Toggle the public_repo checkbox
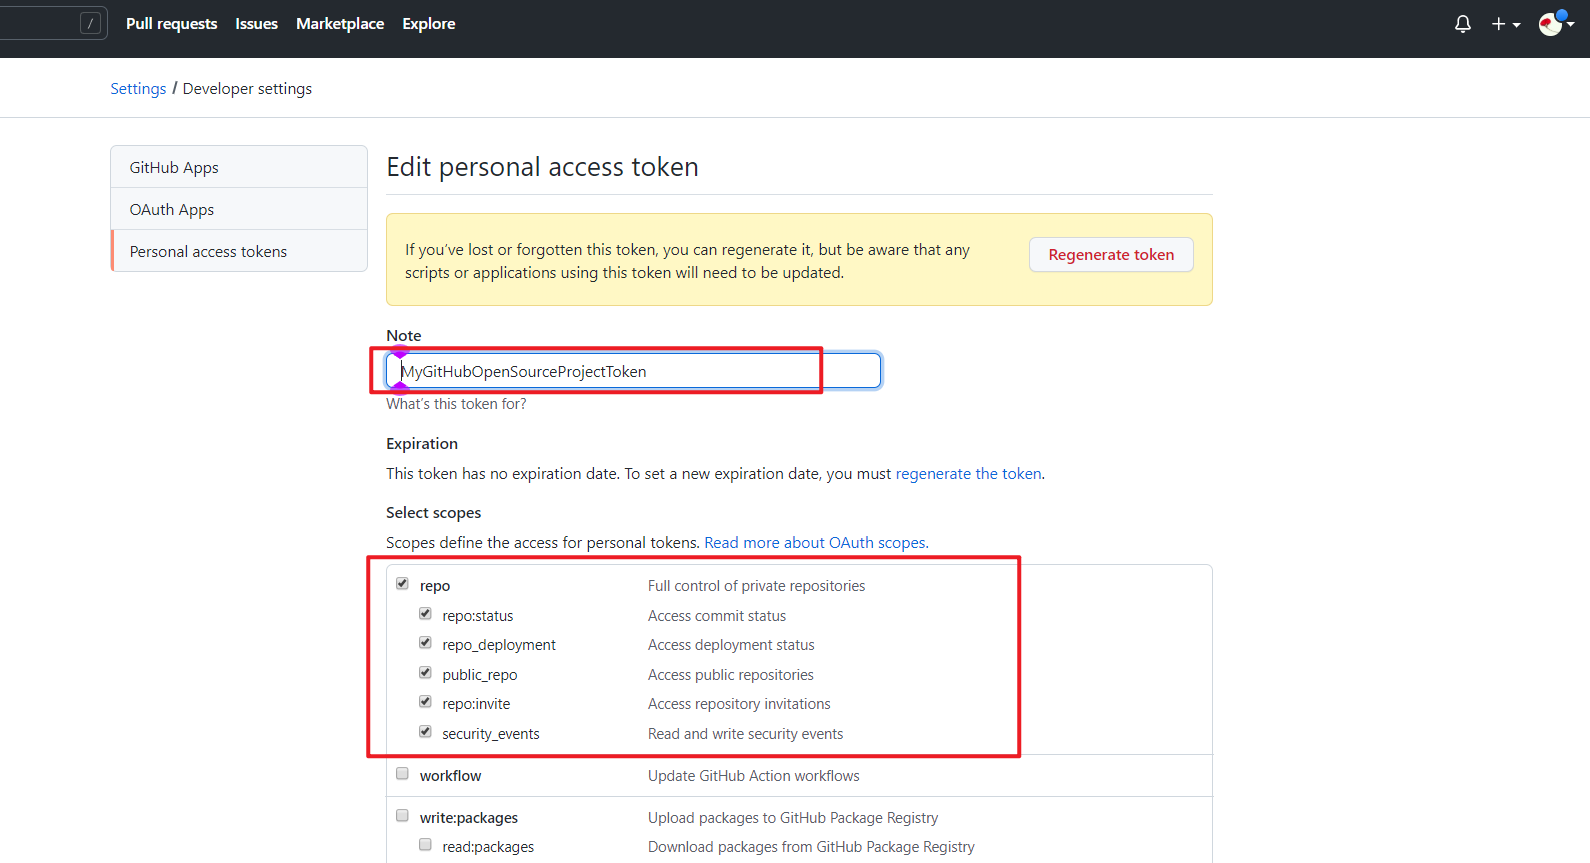 point(425,673)
